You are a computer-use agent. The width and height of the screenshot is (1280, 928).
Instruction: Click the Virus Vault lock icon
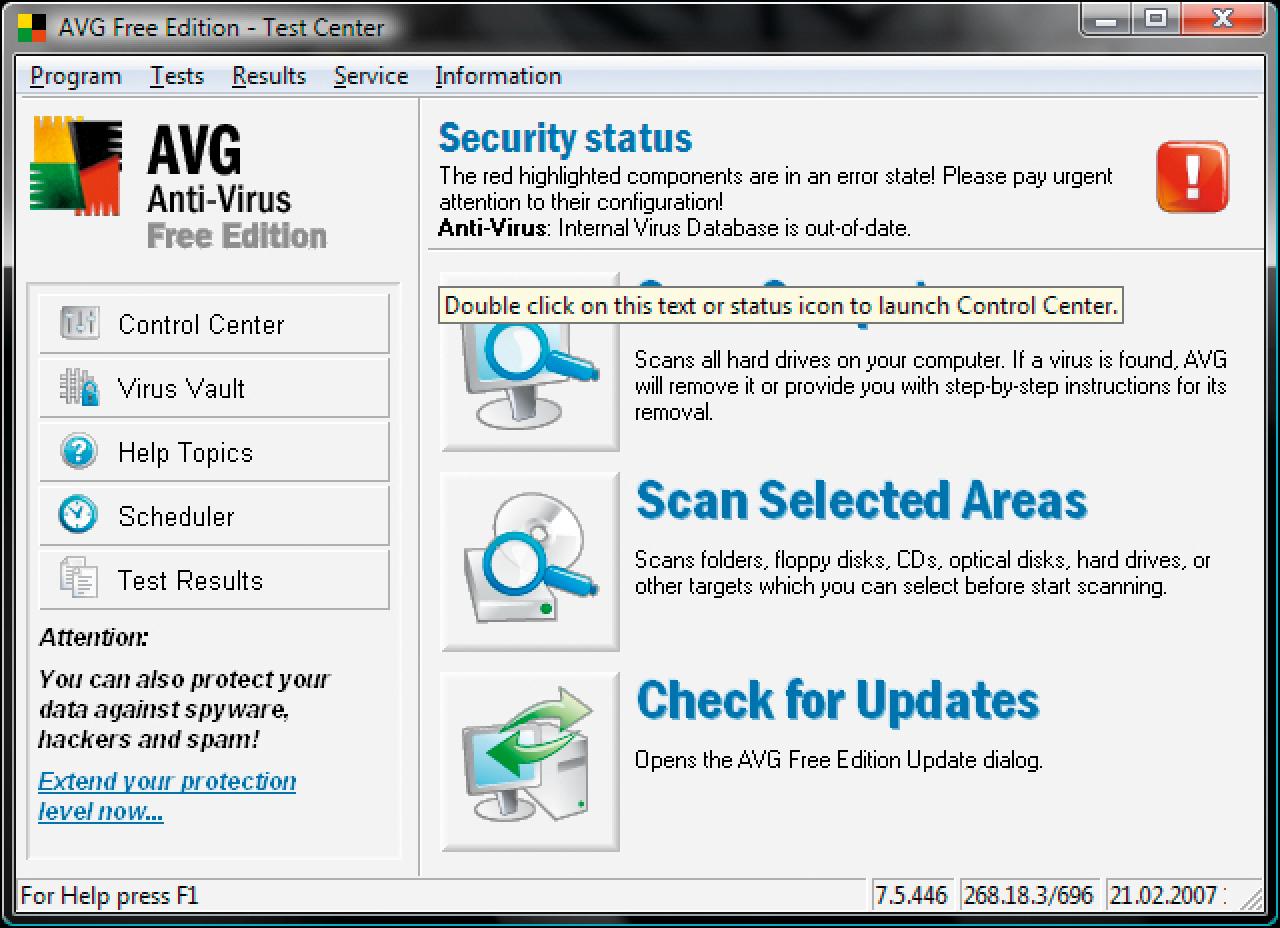[x=79, y=387]
